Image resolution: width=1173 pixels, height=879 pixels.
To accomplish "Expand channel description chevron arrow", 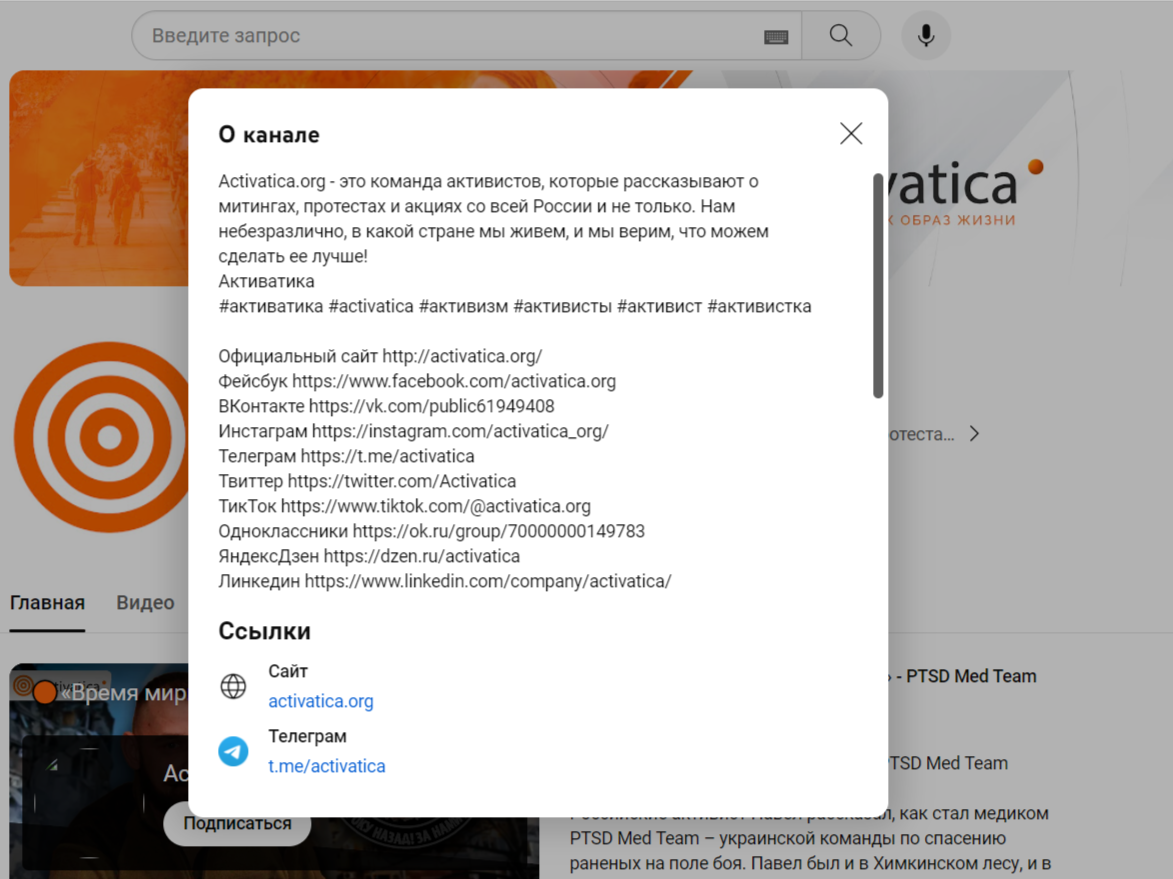I will 974,434.
